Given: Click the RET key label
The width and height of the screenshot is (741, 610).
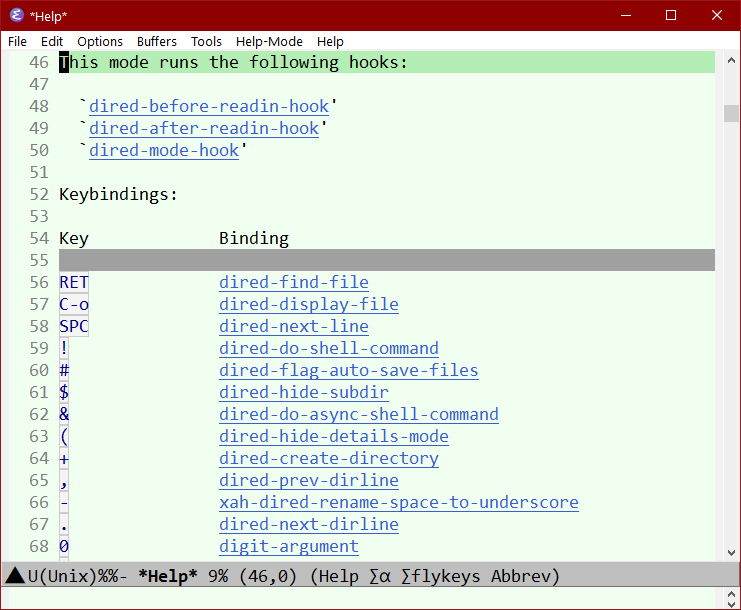Looking at the screenshot, I should click(x=74, y=282).
